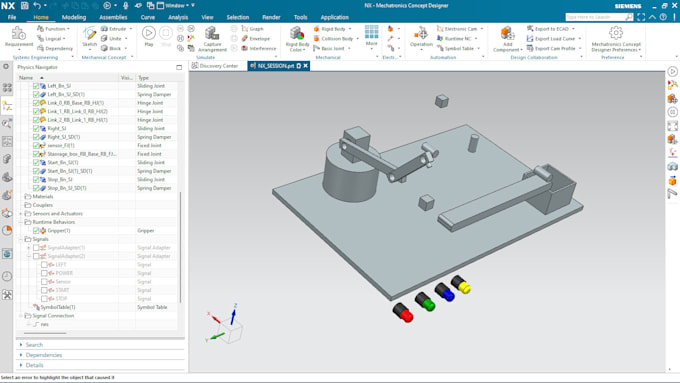Click Export Cam Profile
This screenshot has height=383, width=680.
pyautogui.click(x=551, y=49)
